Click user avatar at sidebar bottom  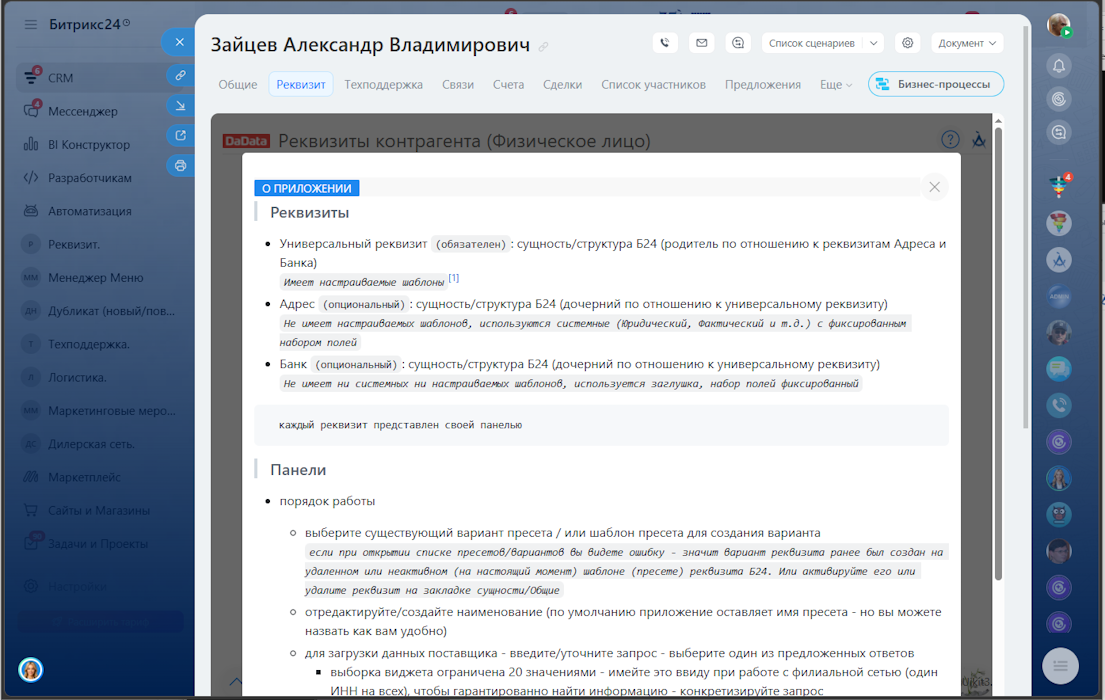(x=30, y=669)
